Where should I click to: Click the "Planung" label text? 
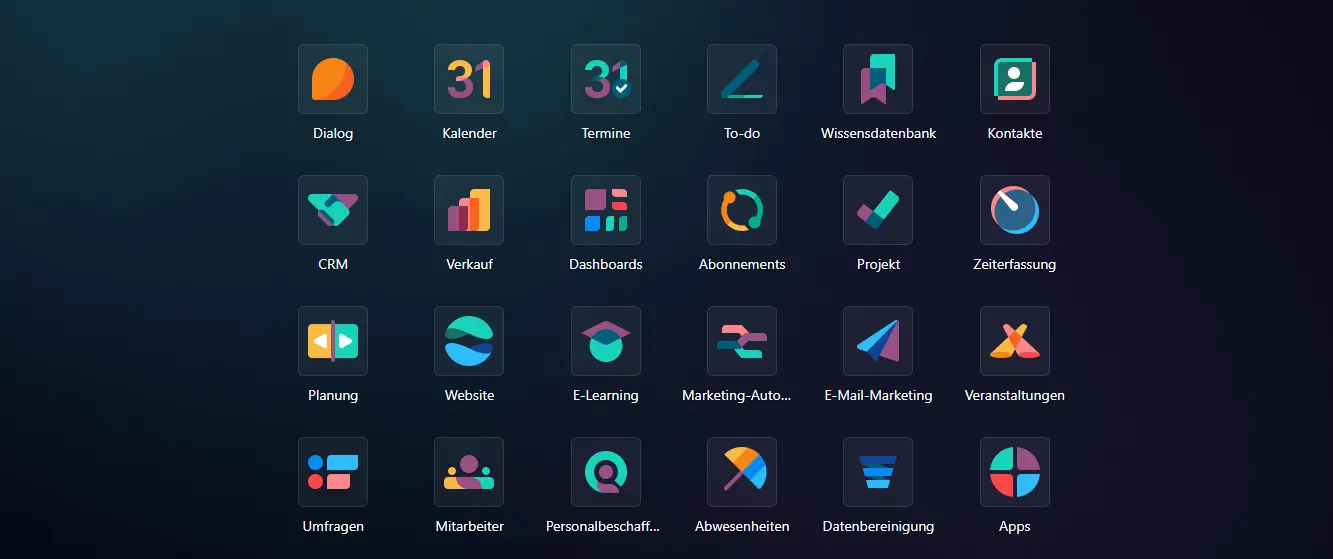(333, 395)
